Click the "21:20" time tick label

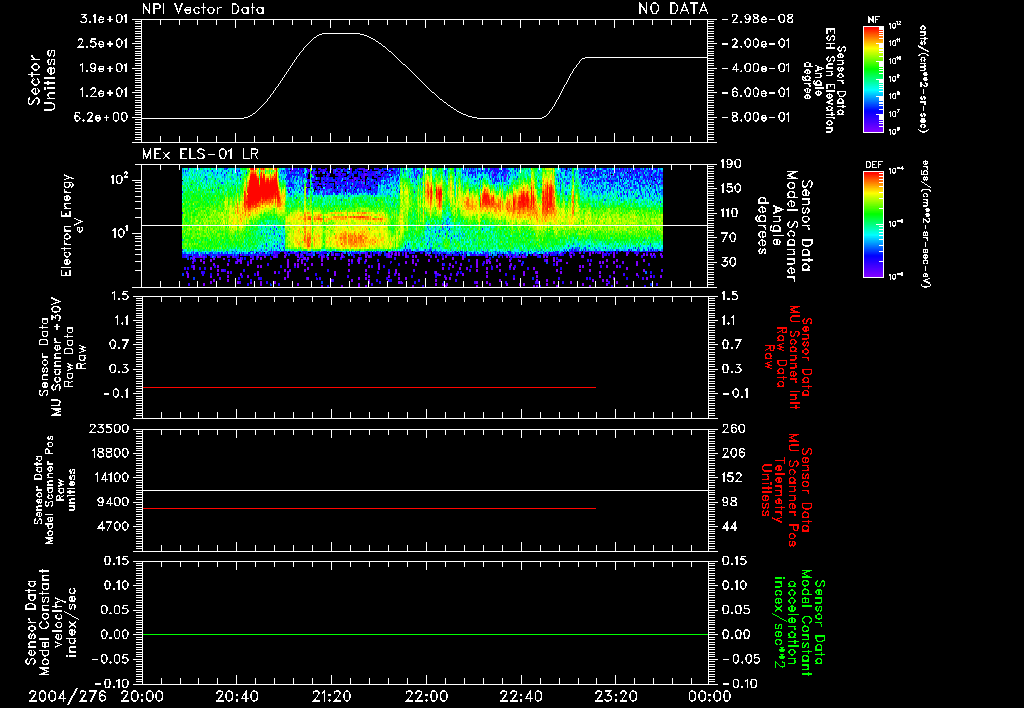[x=332, y=696]
